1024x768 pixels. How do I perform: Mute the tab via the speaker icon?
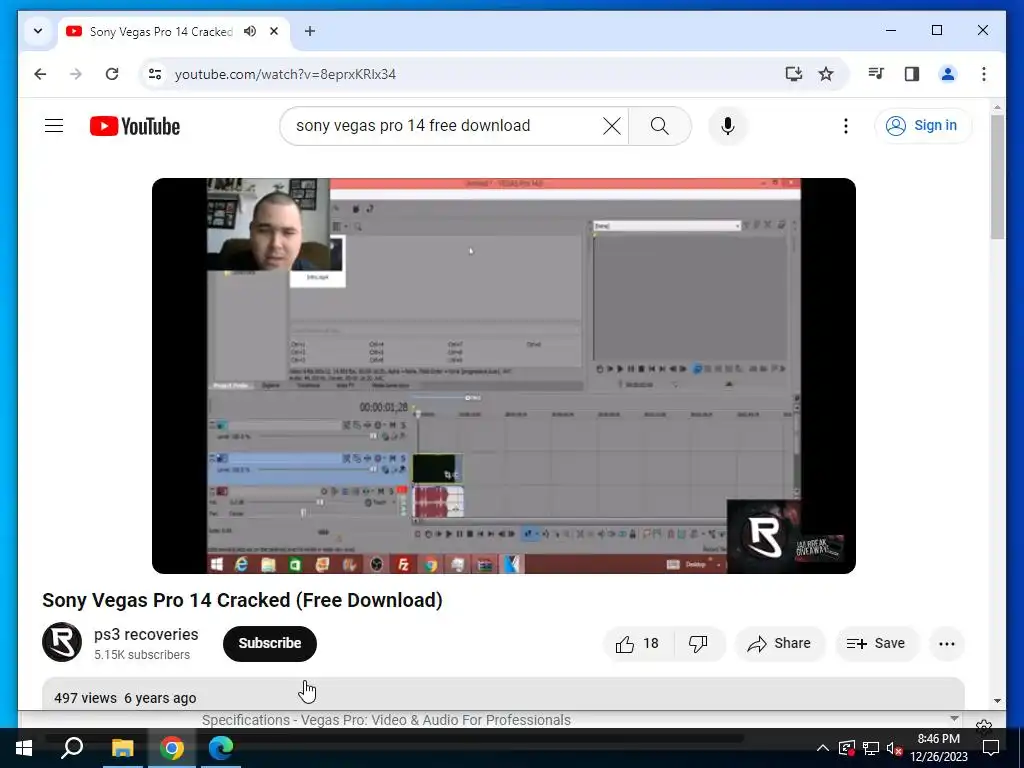250,31
